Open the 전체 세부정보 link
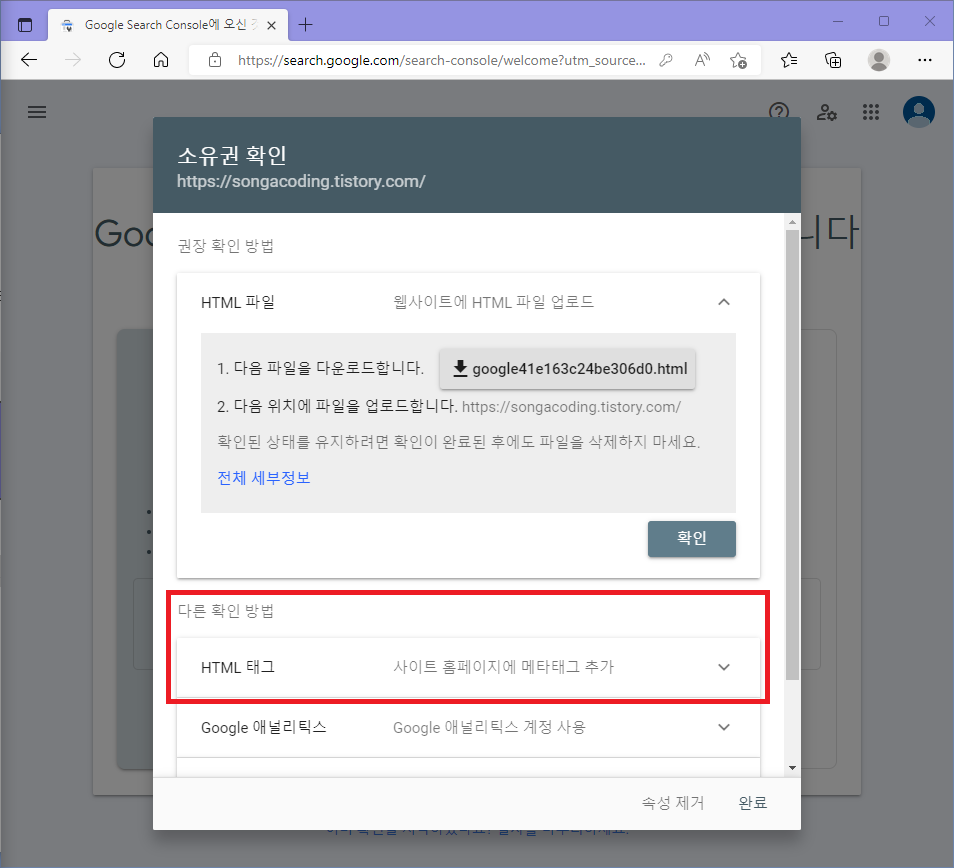 263,477
